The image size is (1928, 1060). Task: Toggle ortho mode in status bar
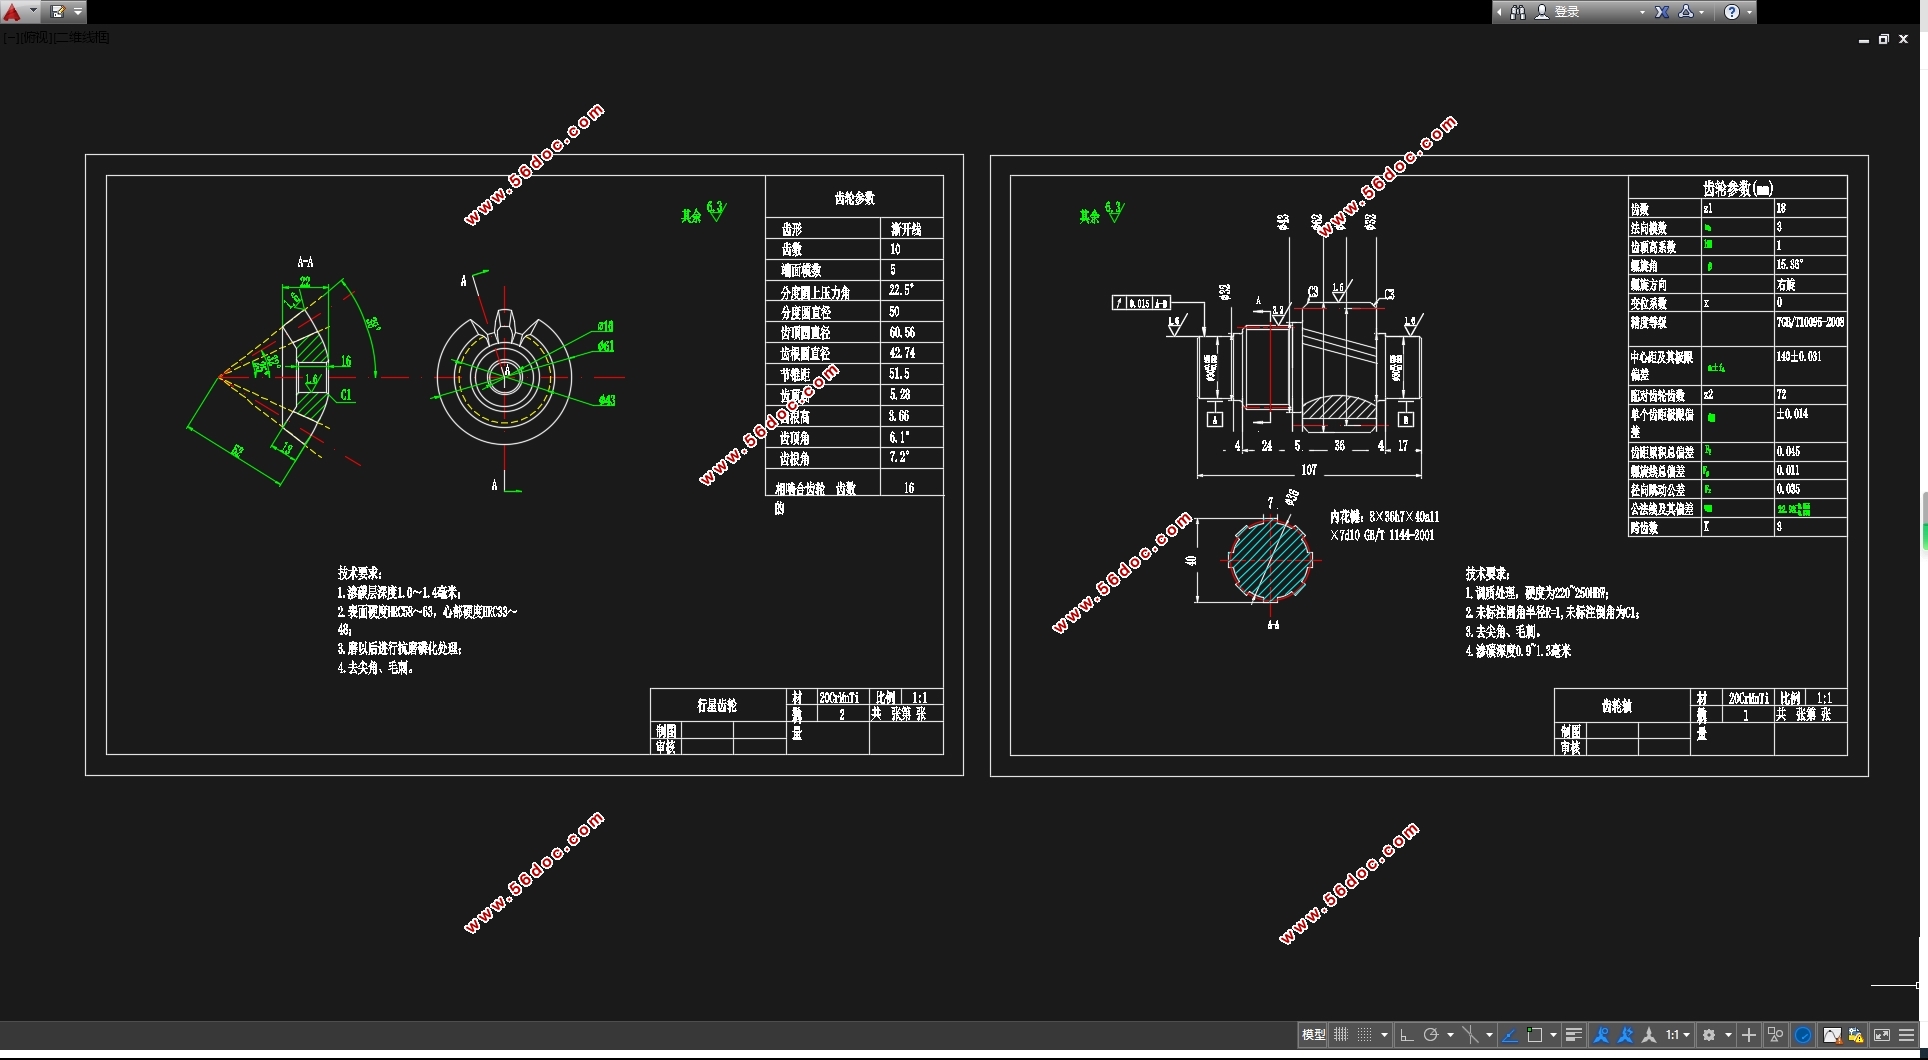point(1406,1035)
